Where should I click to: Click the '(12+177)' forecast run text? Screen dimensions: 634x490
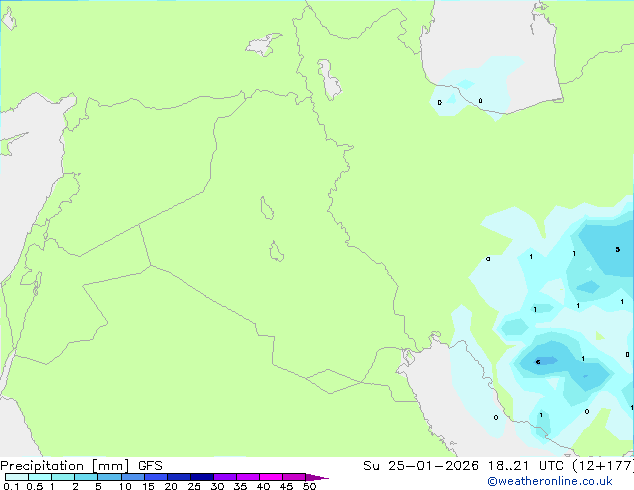603,466
